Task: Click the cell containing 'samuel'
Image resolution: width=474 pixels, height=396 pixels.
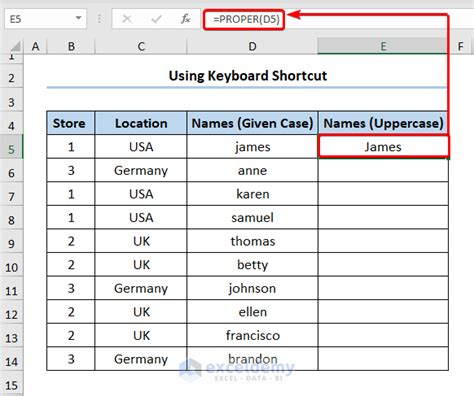Action: pos(252,218)
